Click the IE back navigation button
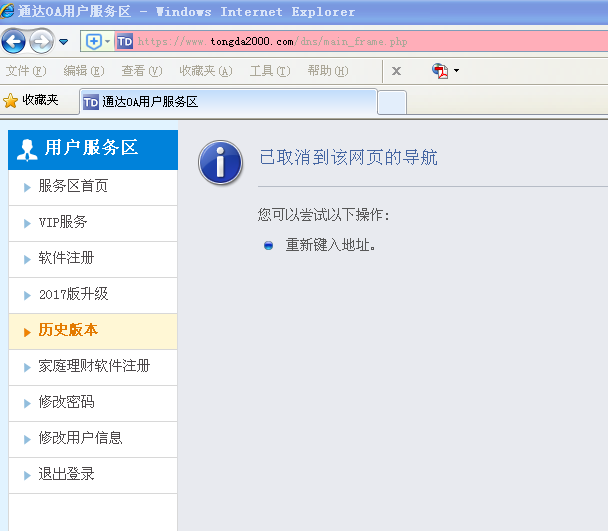The height and width of the screenshot is (531, 608). (14, 41)
